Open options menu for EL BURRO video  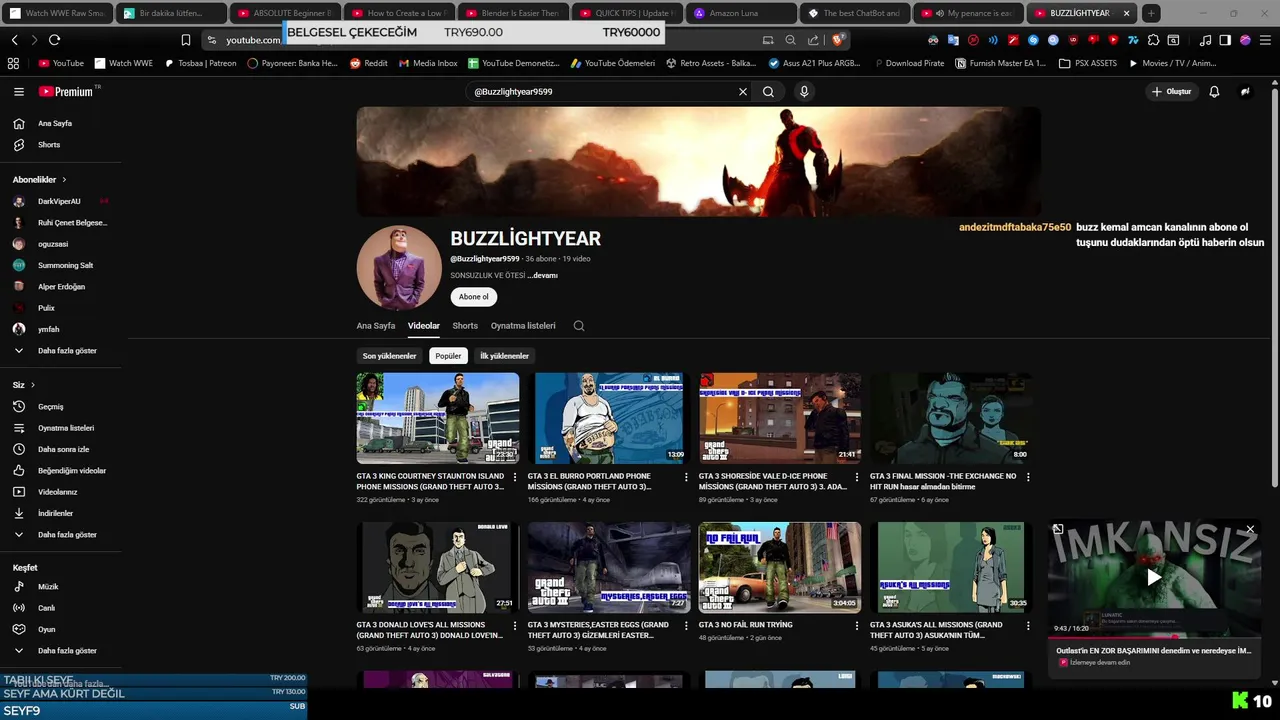point(686,478)
